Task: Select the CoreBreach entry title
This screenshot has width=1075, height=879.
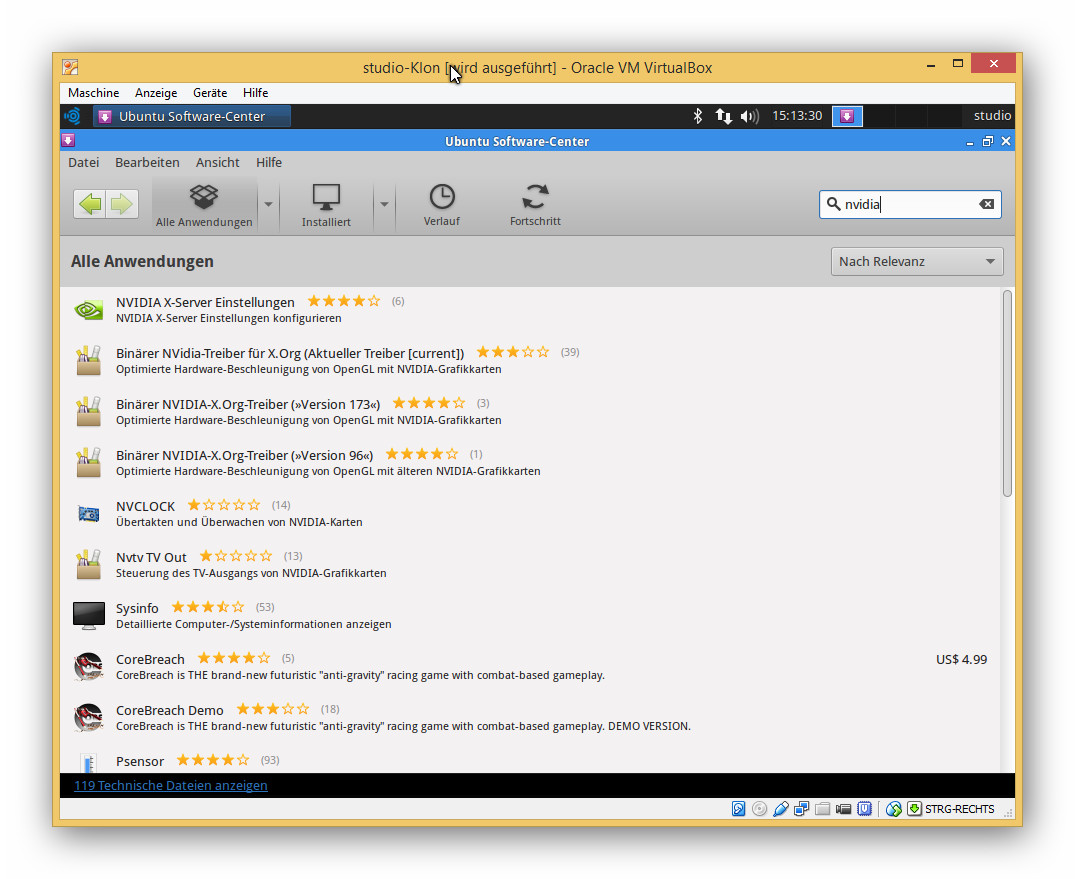Action: coord(150,660)
